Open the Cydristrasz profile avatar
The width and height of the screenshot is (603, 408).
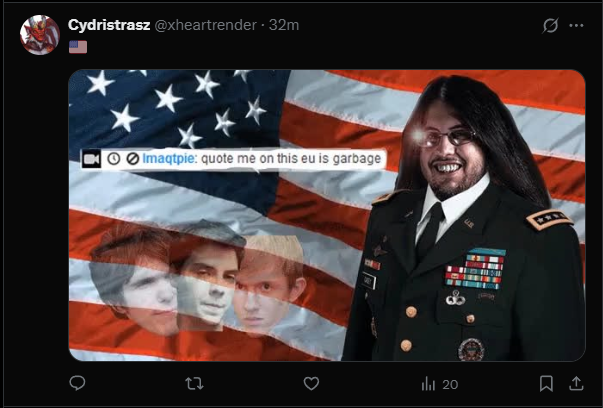tap(40, 35)
